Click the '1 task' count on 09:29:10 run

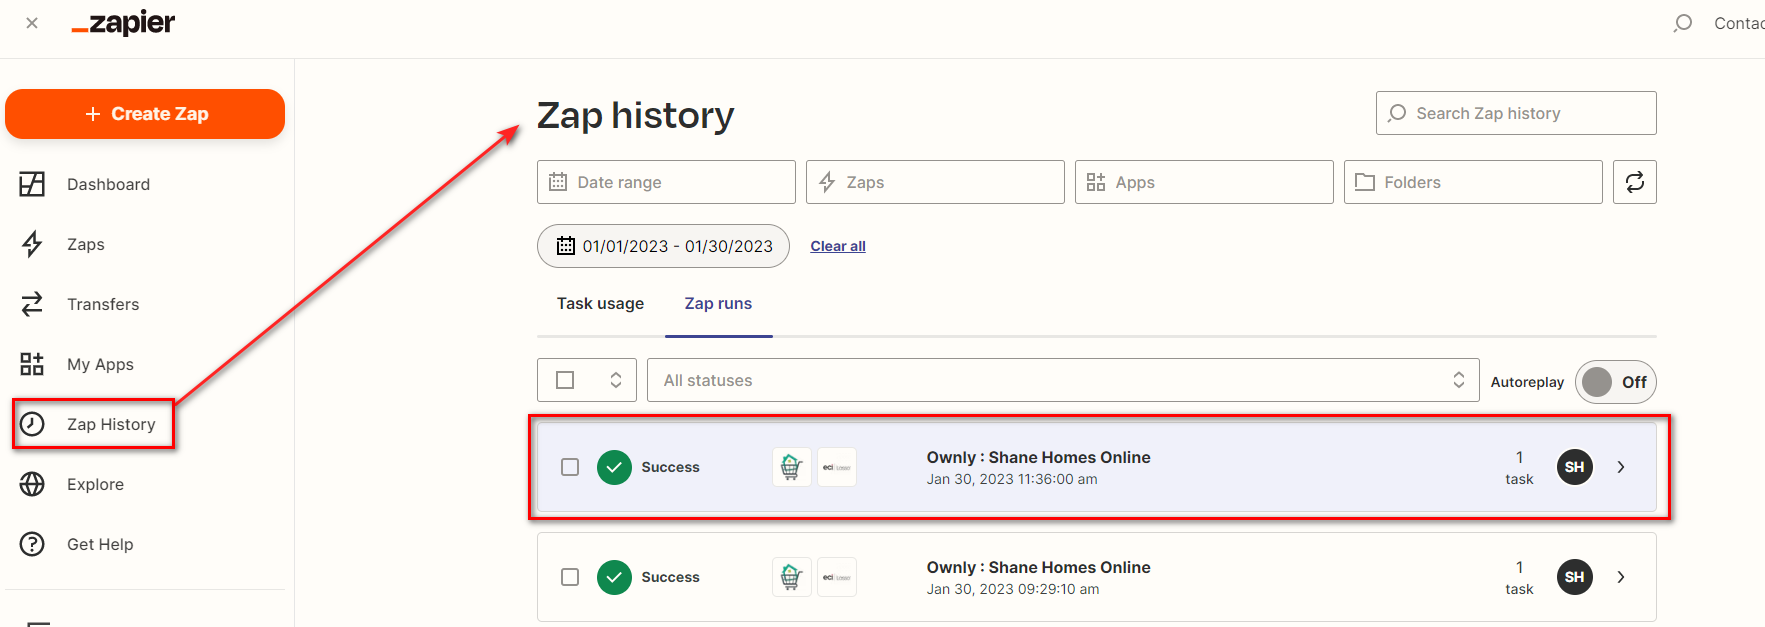click(1519, 578)
